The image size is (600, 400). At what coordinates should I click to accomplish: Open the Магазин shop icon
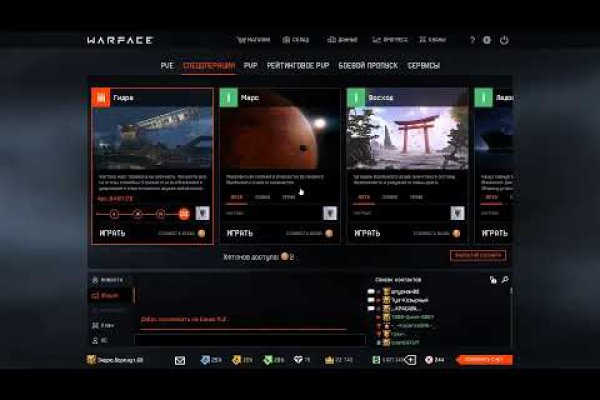click(x=253, y=40)
